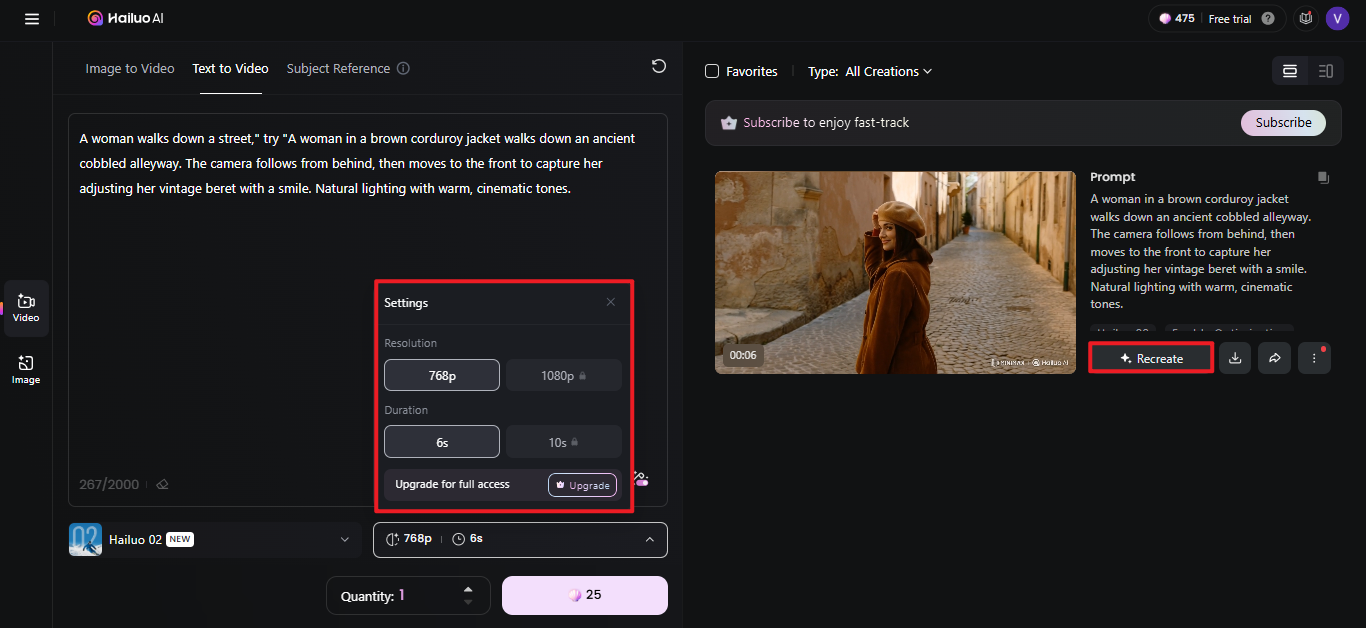Decrease Quantity with the down arrow

point(468,602)
